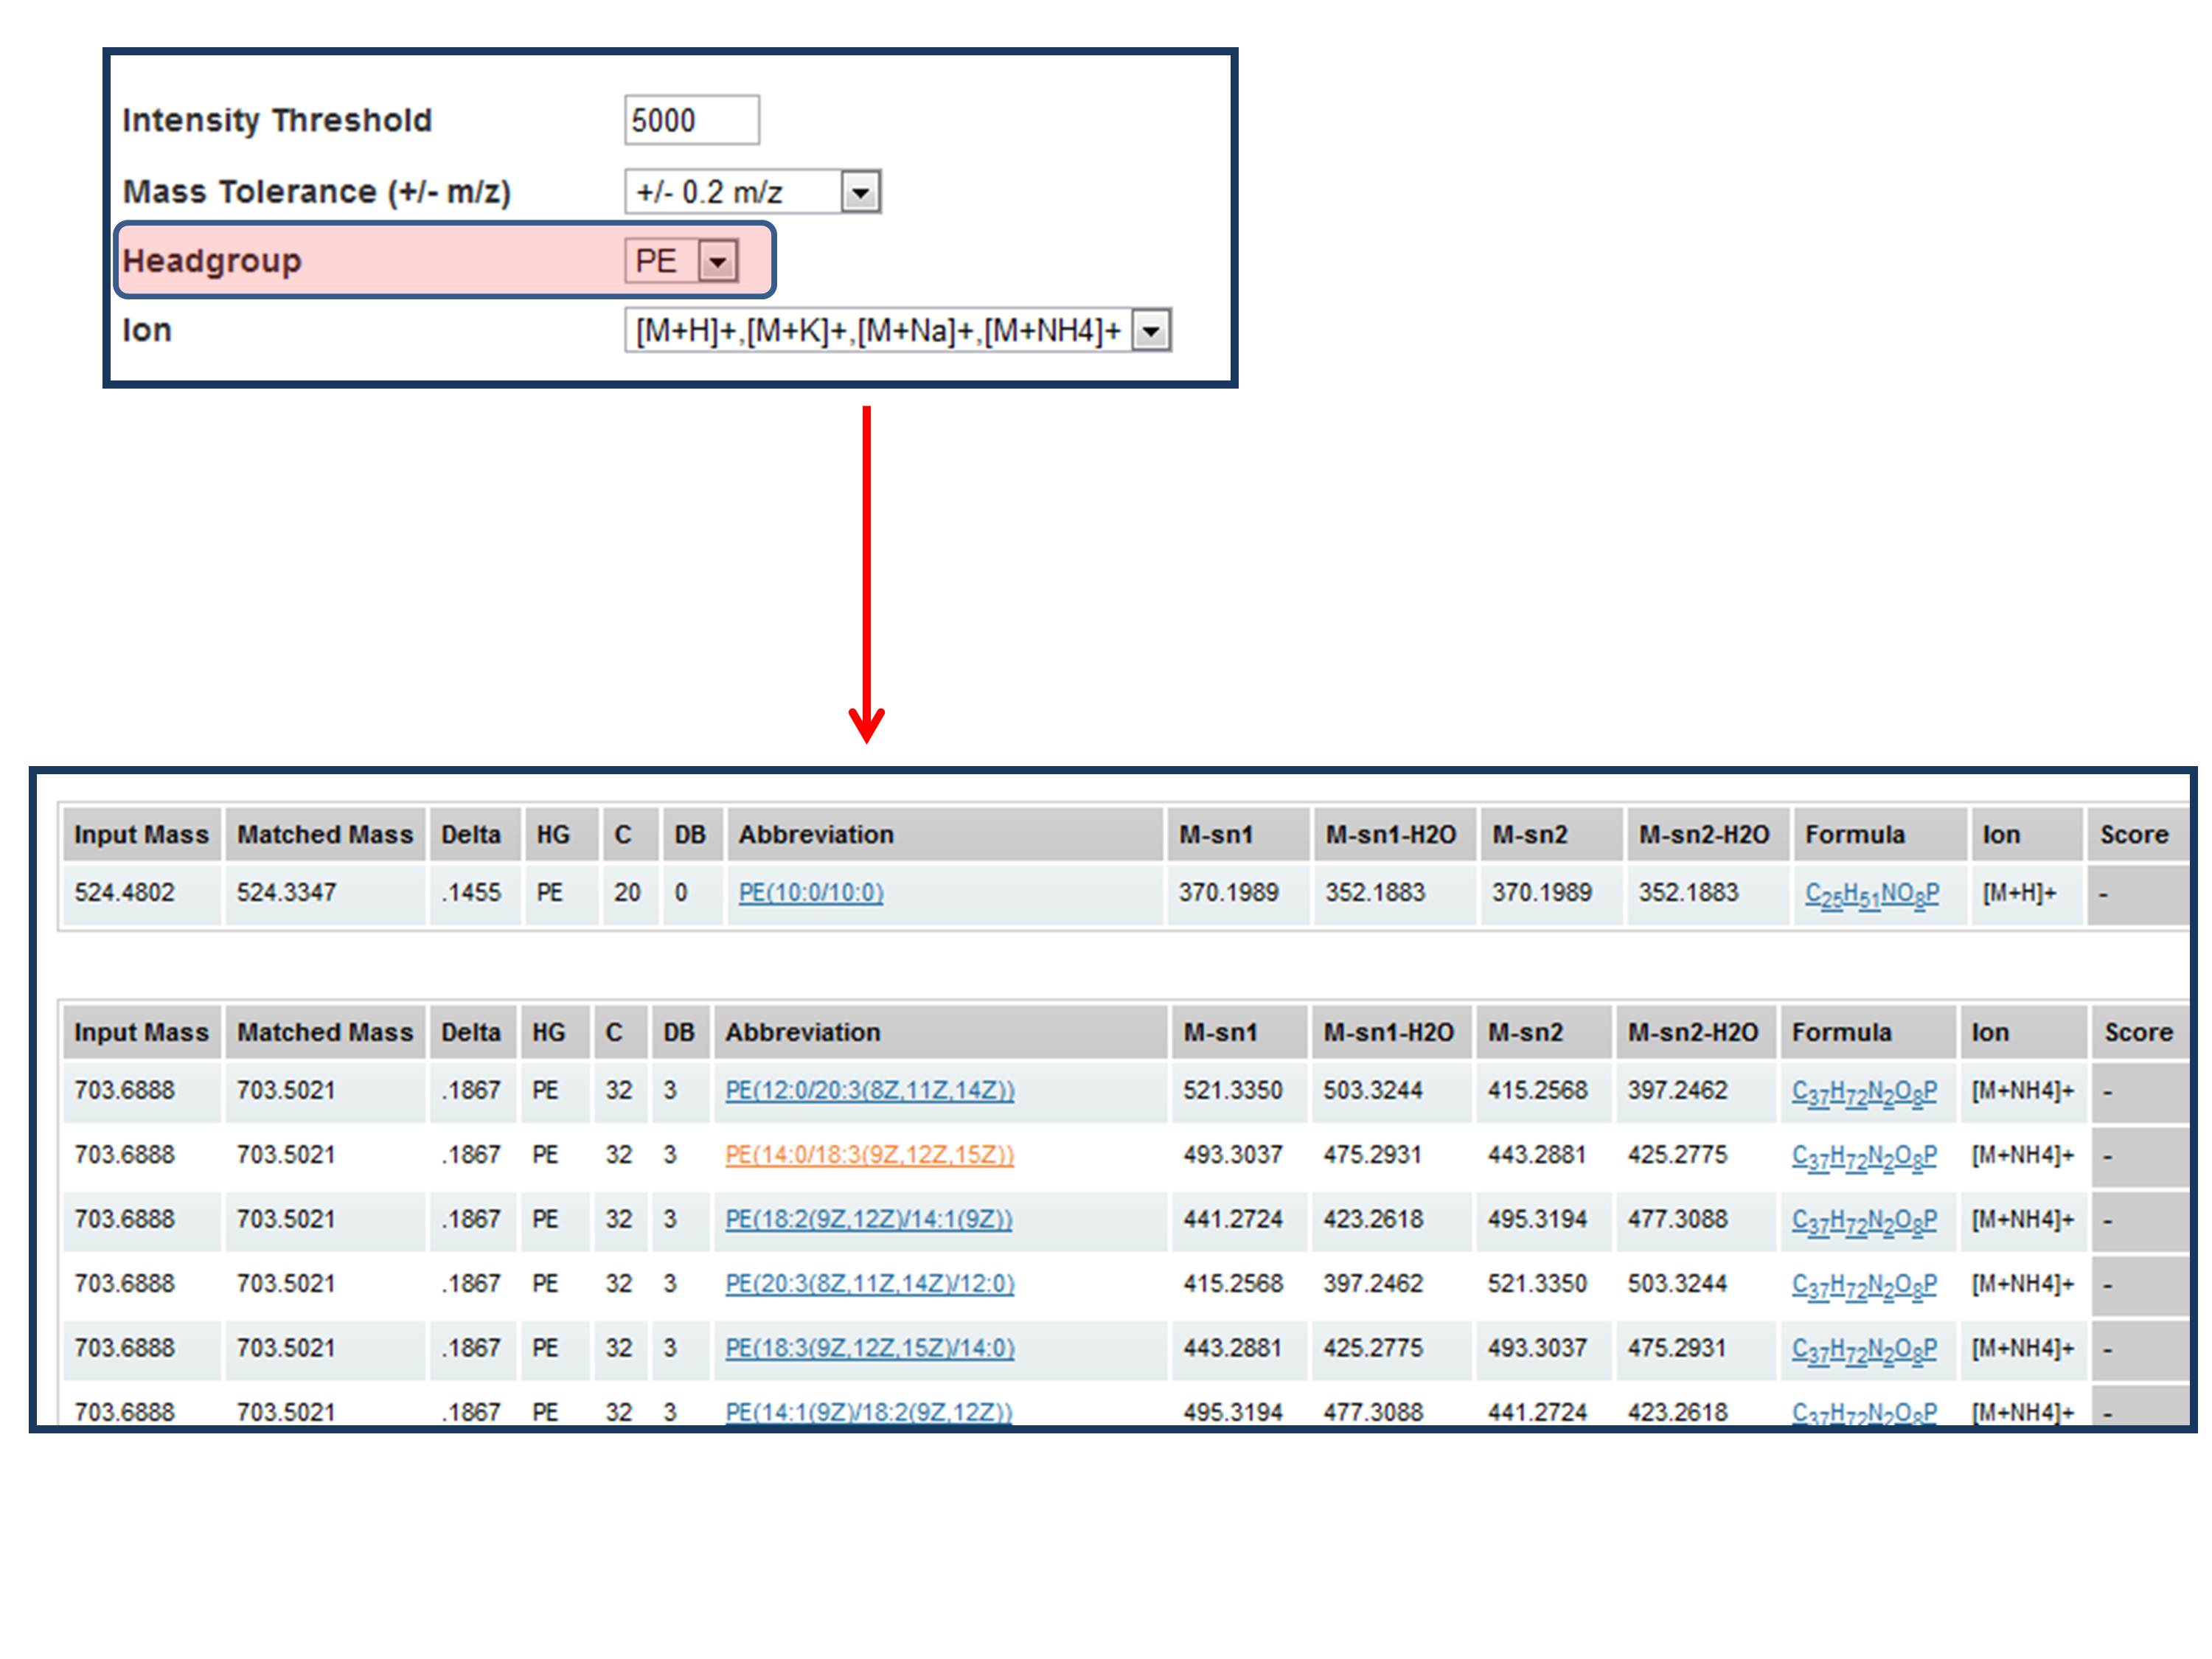This screenshot has height=1659, width=2212.
Task: Open PE(20:3(8Z,11Z,14Z)/12:0) link
Action: [x=869, y=1283]
